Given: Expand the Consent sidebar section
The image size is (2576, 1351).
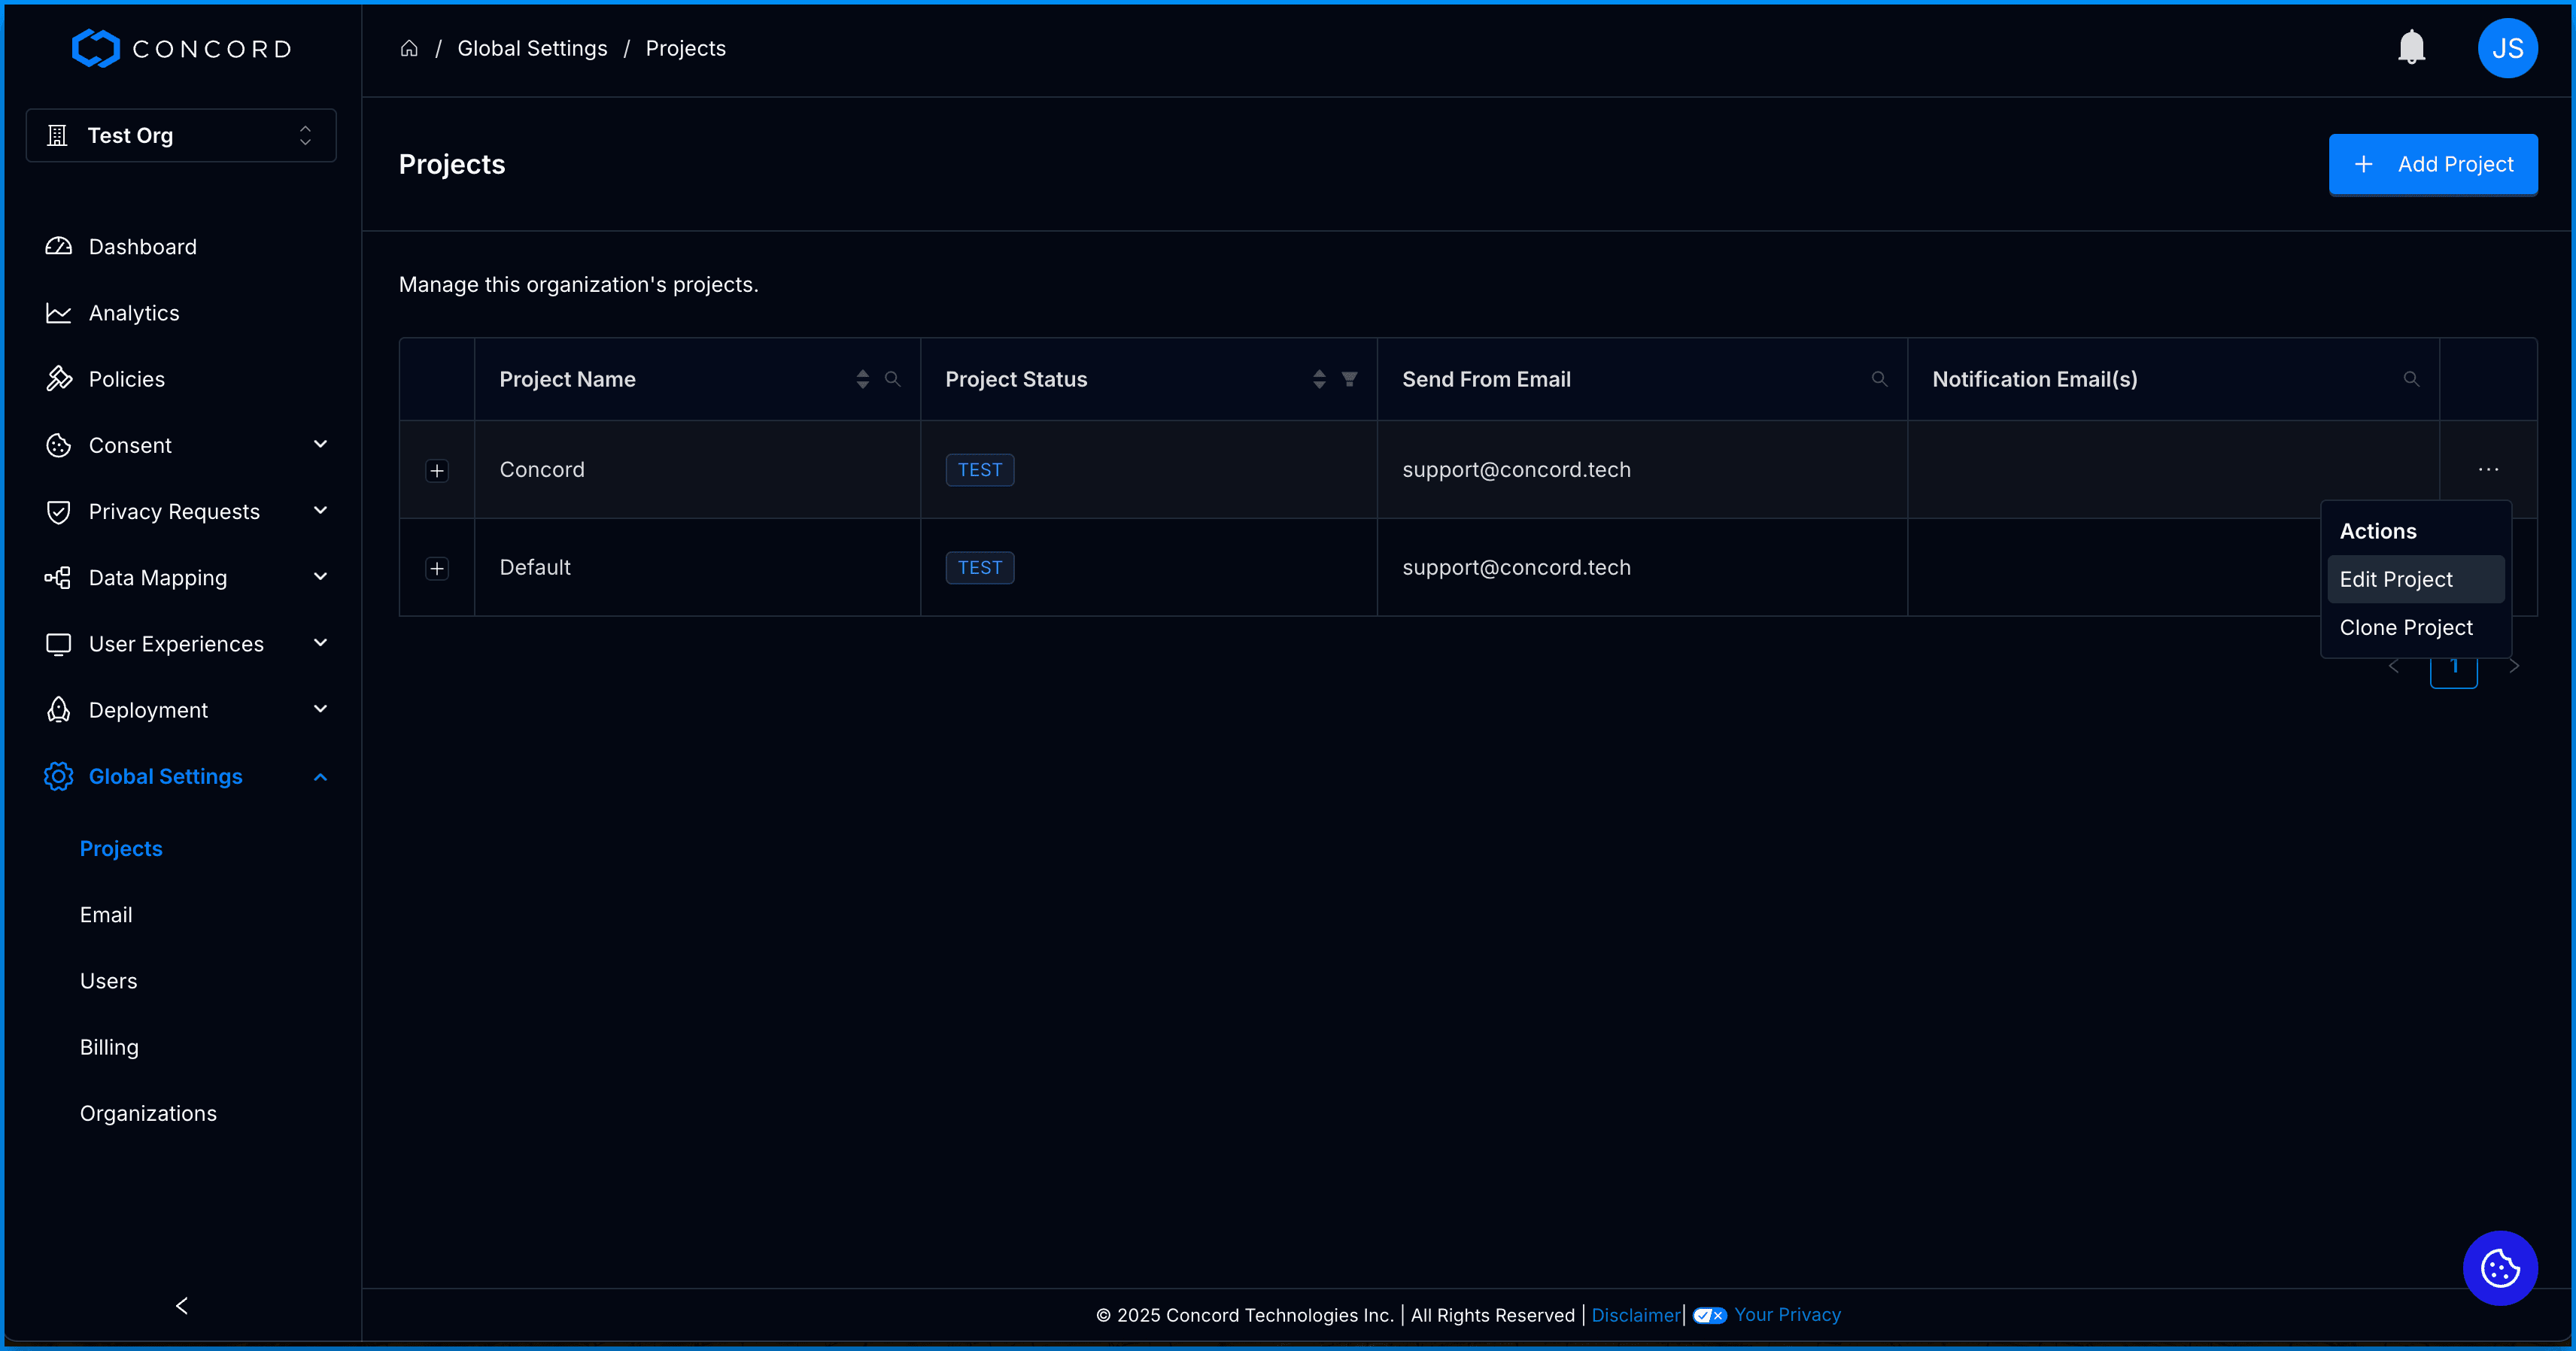Looking at the screenshot, I should click(x=320, y=445).
